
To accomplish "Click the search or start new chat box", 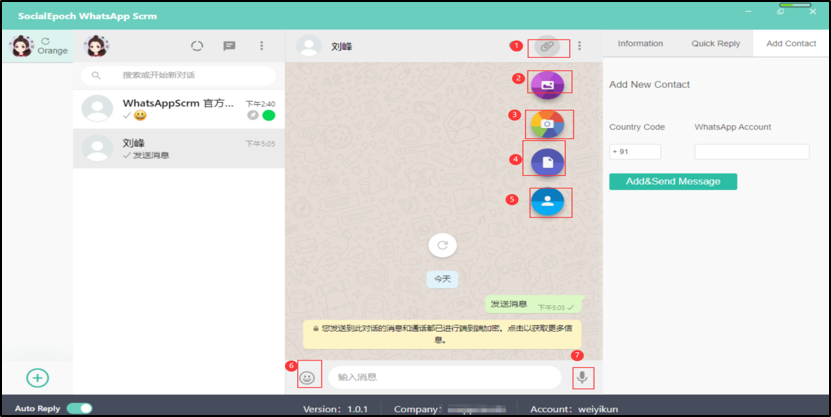I will pos(179,75).
